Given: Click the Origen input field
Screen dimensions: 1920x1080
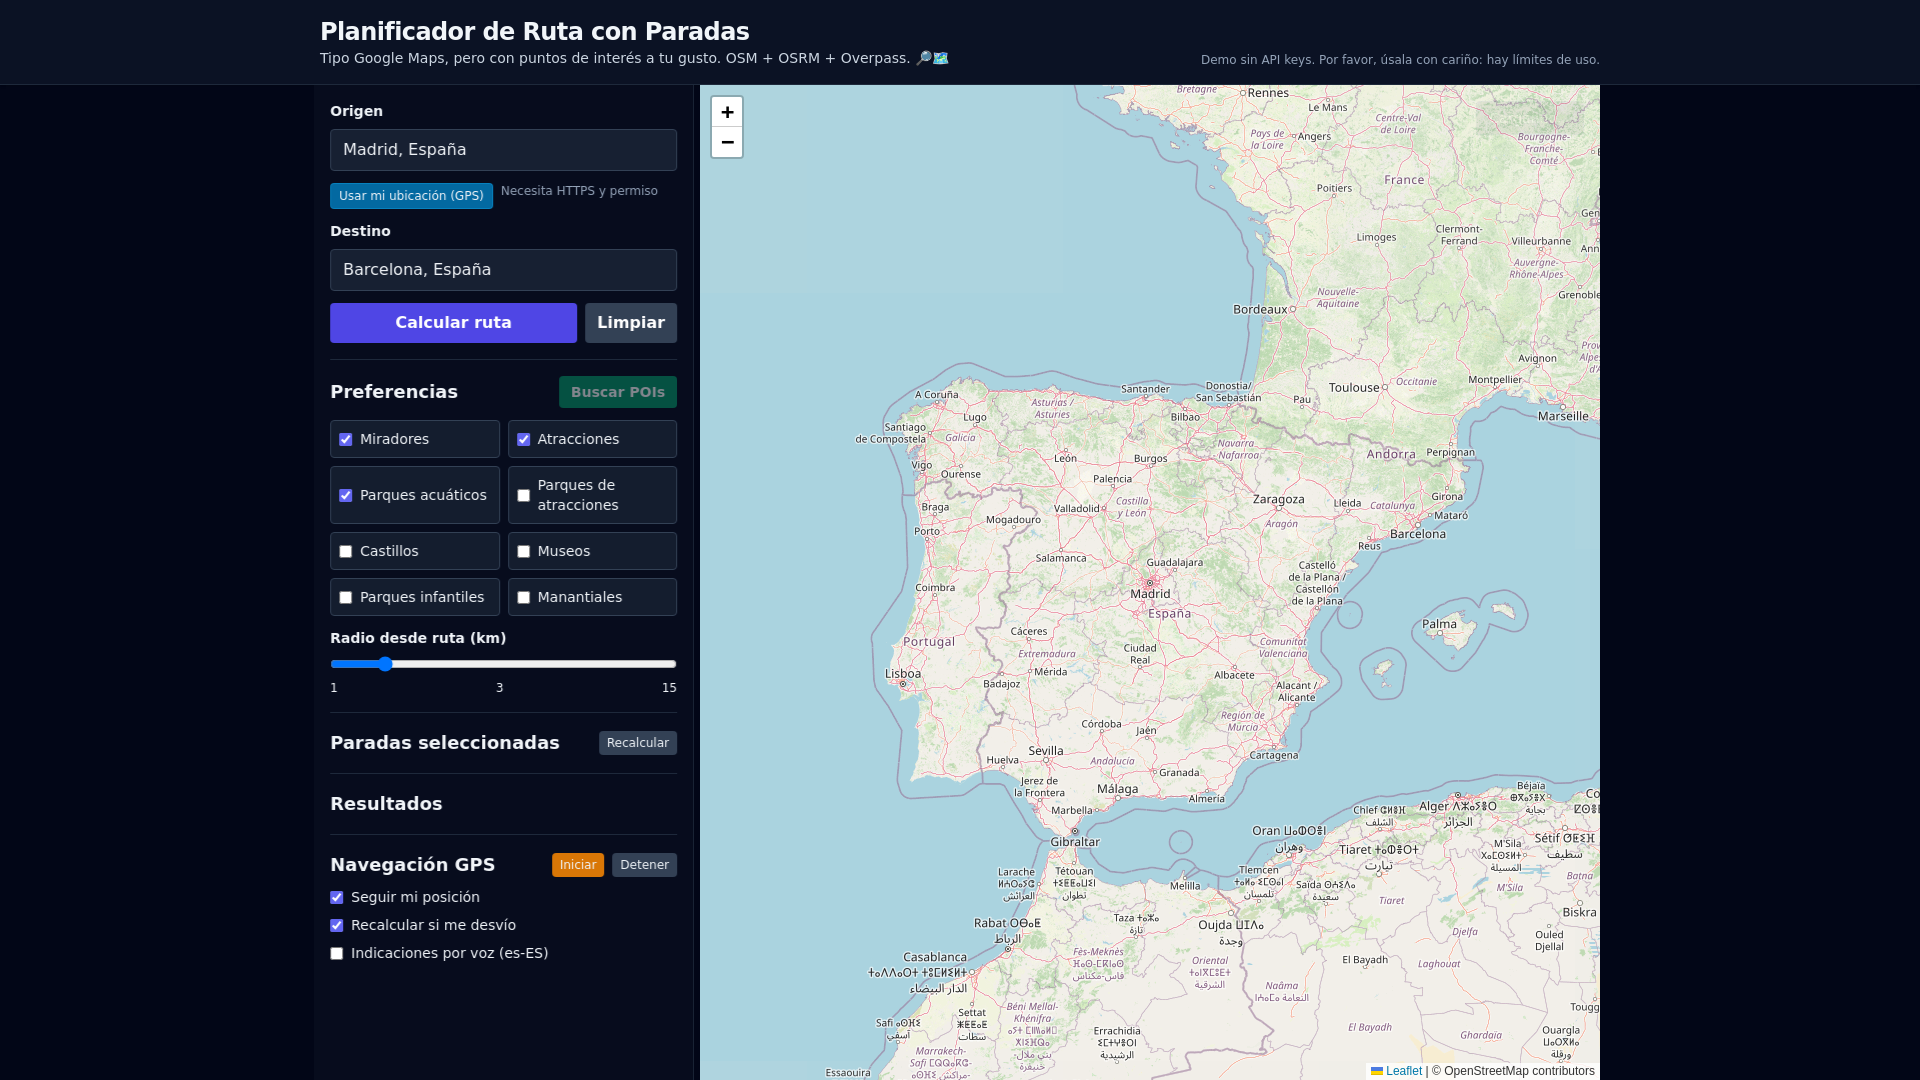Looking at the screenshot, I should click(x=503, y=150).
